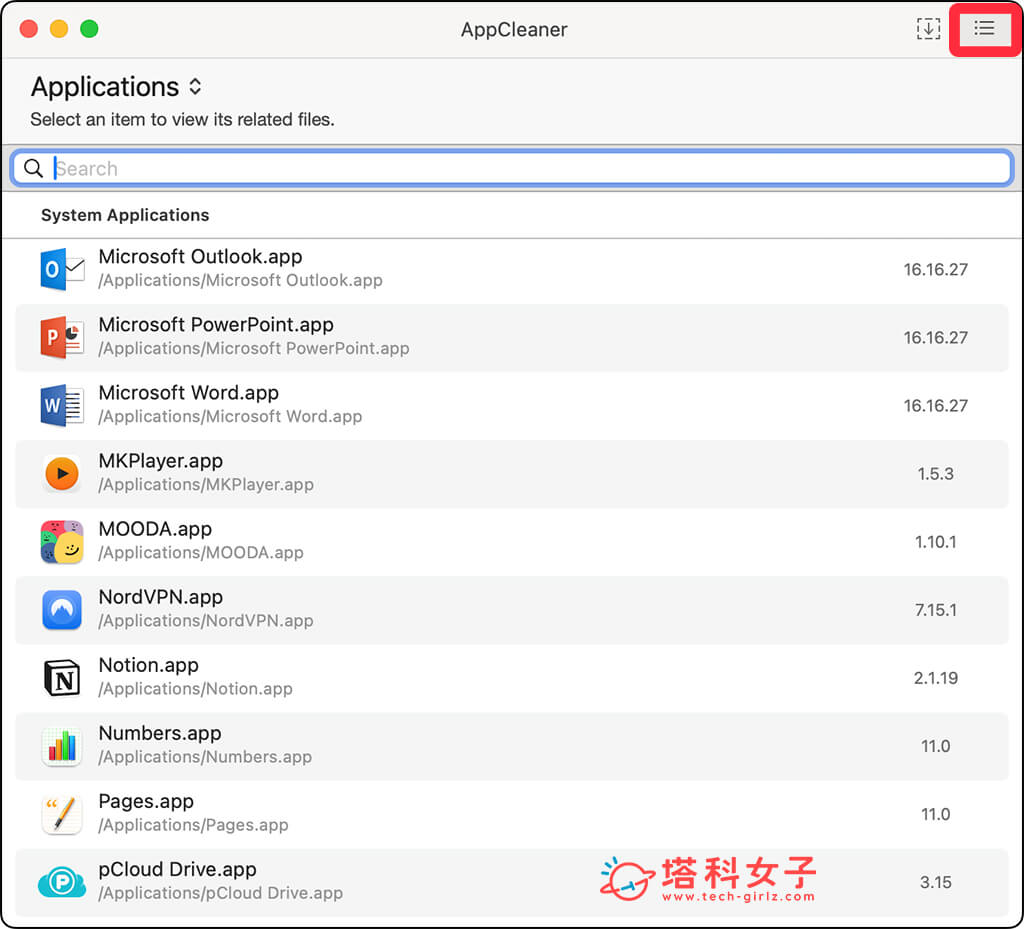Select the Microsoft Word icon
The width and height of the screenshot is (1024, 929).
tap(62, 405)
